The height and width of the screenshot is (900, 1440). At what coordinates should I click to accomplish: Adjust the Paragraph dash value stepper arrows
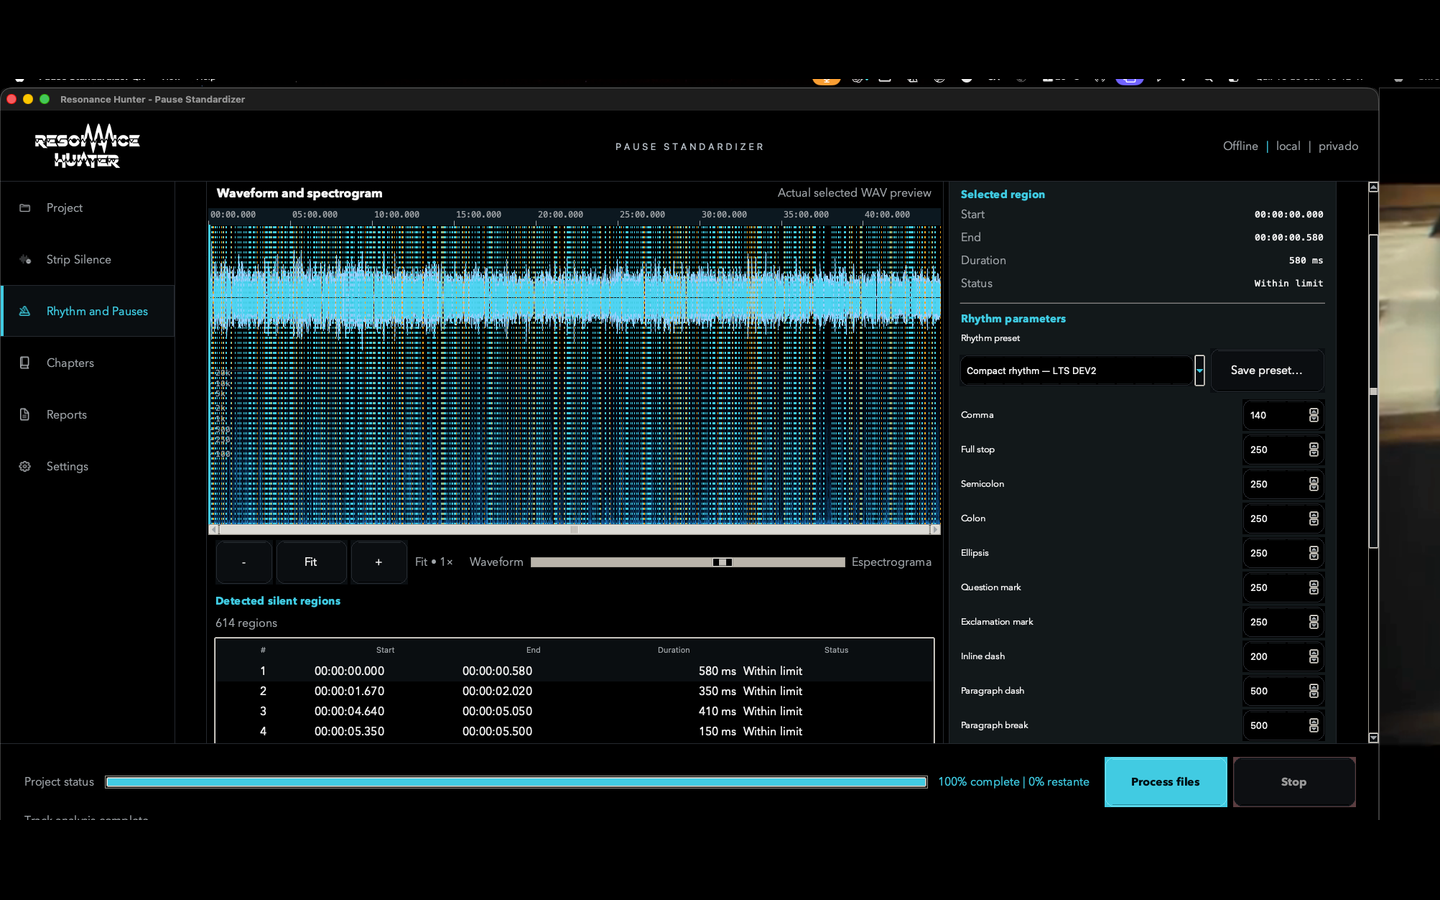pyautogui.click(x=1314, y=691)
